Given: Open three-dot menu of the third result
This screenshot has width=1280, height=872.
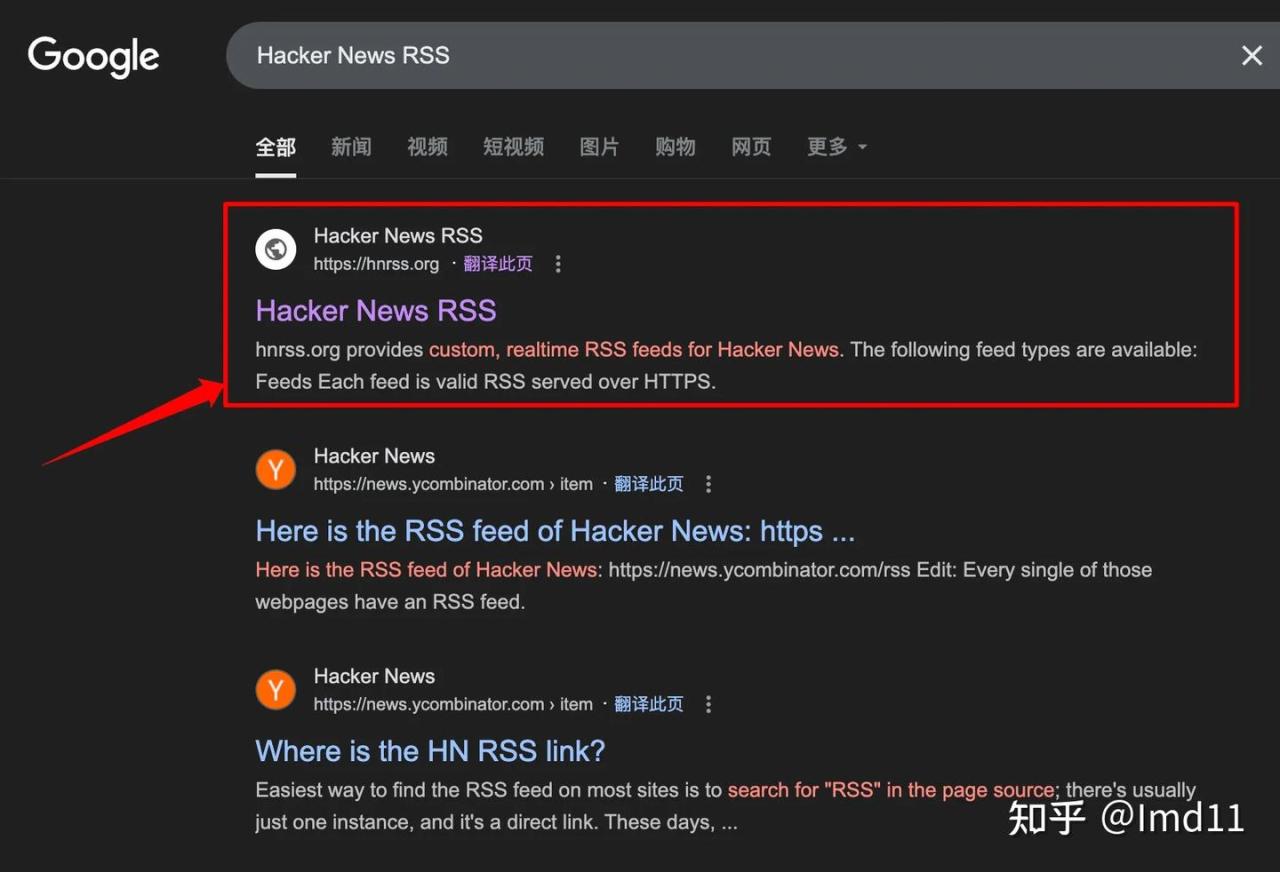Looking at the screenshot, I should click(x=708, y=704).
